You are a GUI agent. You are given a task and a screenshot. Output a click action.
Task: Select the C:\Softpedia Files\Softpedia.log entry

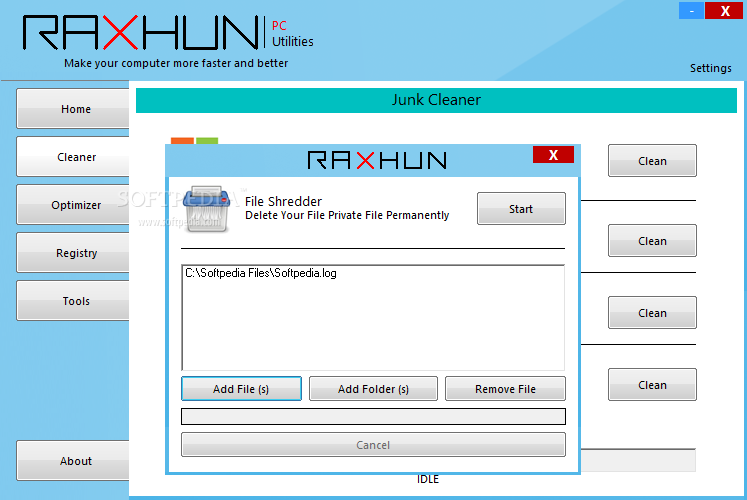261,273
